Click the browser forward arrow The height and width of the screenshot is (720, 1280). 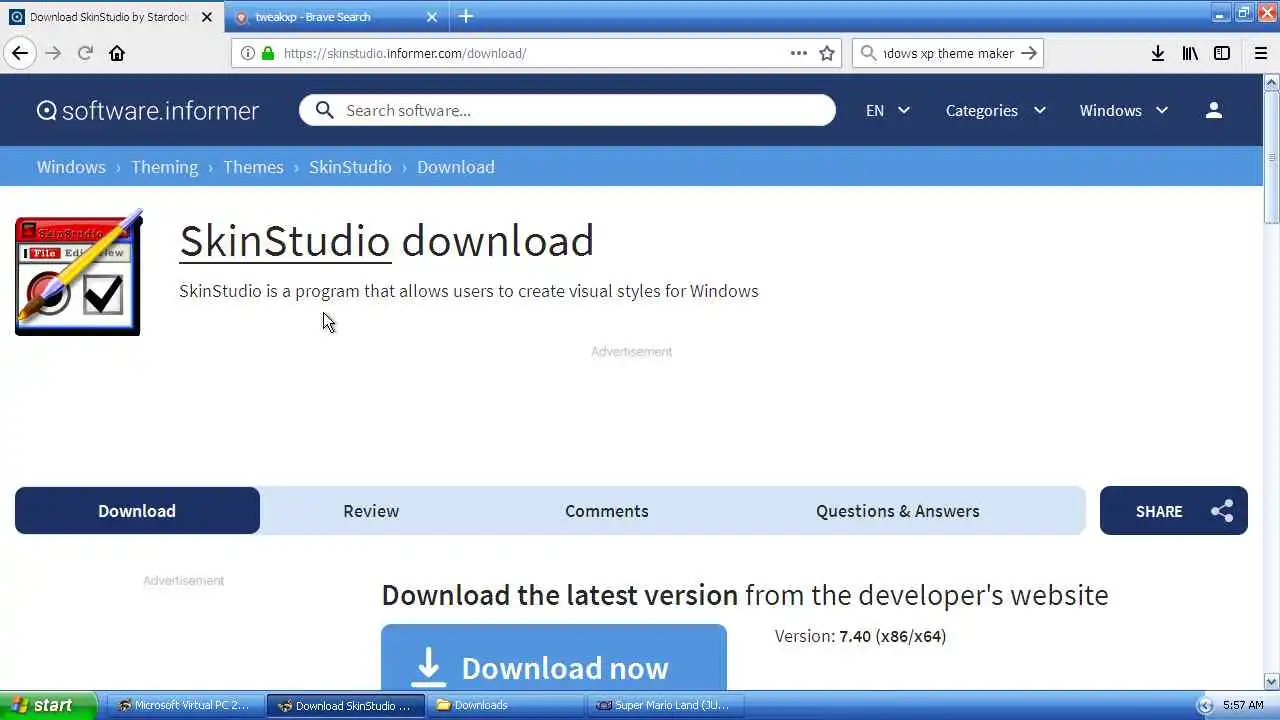pyautogui.click(x=53, y=53)
